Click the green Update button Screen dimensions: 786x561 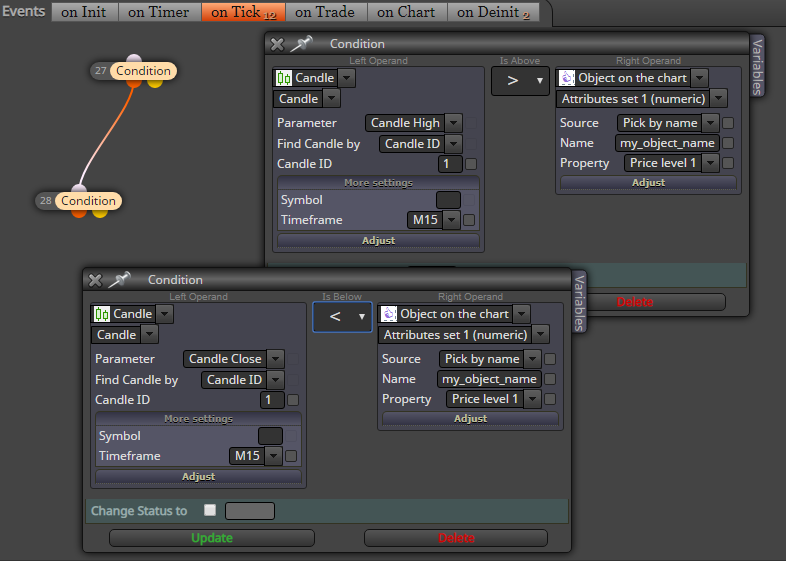(212, 538)
